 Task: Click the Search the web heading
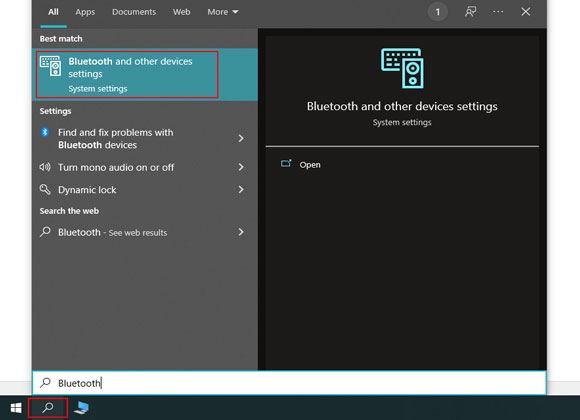click(x=69, y=211)
